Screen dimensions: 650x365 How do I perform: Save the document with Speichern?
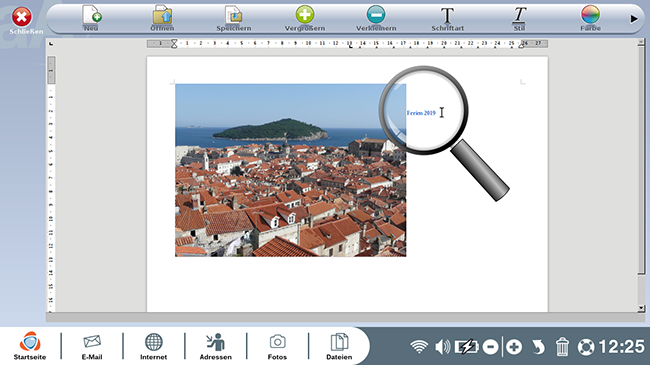point(234,19)
